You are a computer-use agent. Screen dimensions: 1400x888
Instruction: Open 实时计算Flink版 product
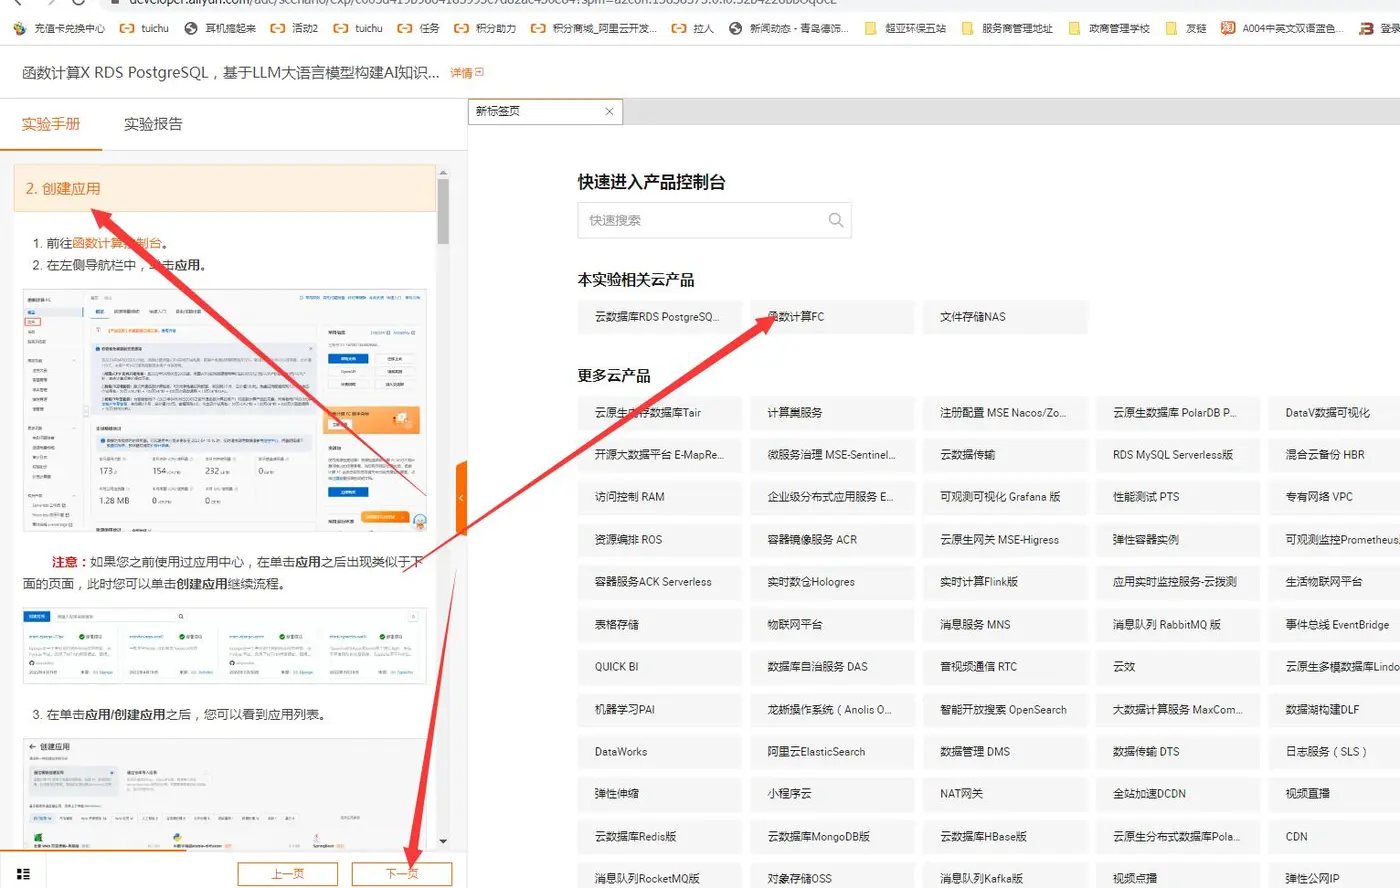[x=1005, y=582]
